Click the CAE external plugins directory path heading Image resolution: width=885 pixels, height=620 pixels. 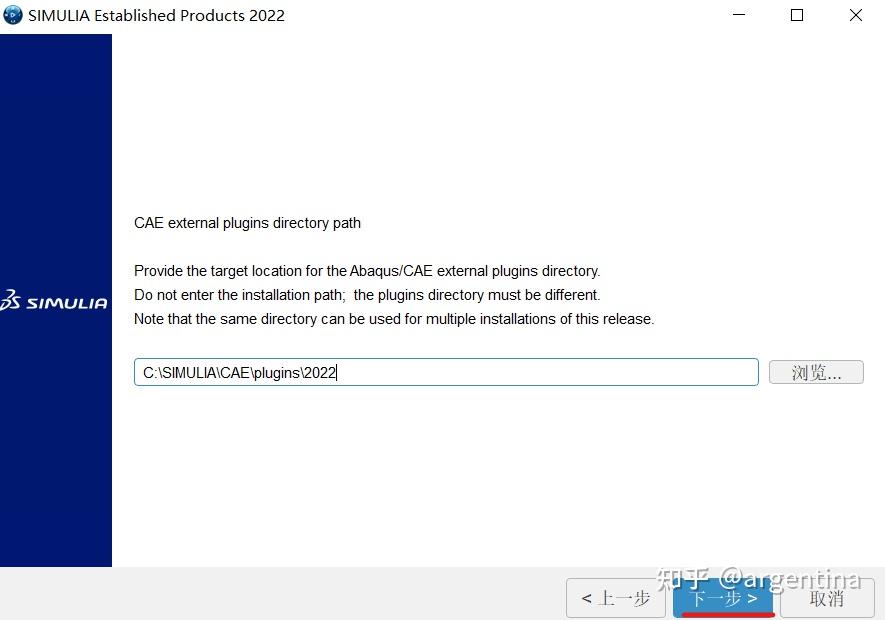[247, 222]
